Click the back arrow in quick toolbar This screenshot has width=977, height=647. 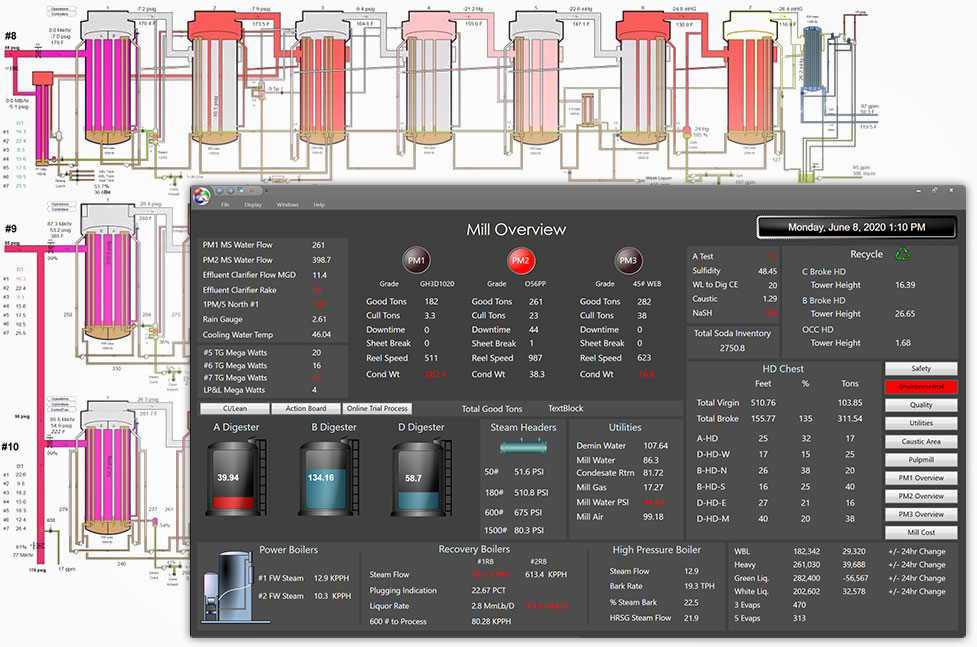[x=220, y=190]
